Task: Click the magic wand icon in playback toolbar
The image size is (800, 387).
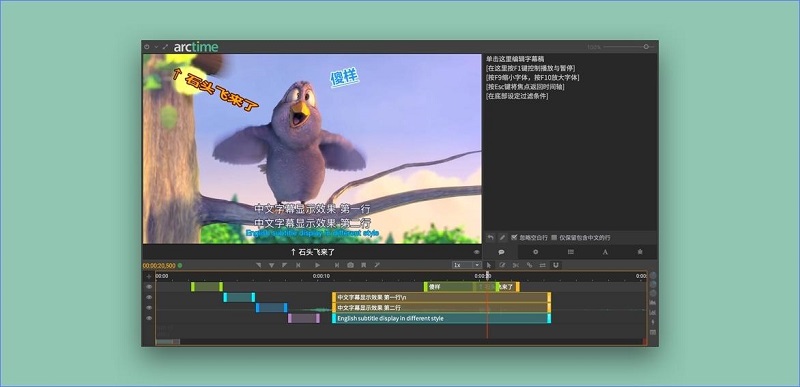Action: click(x=377, y=265)
